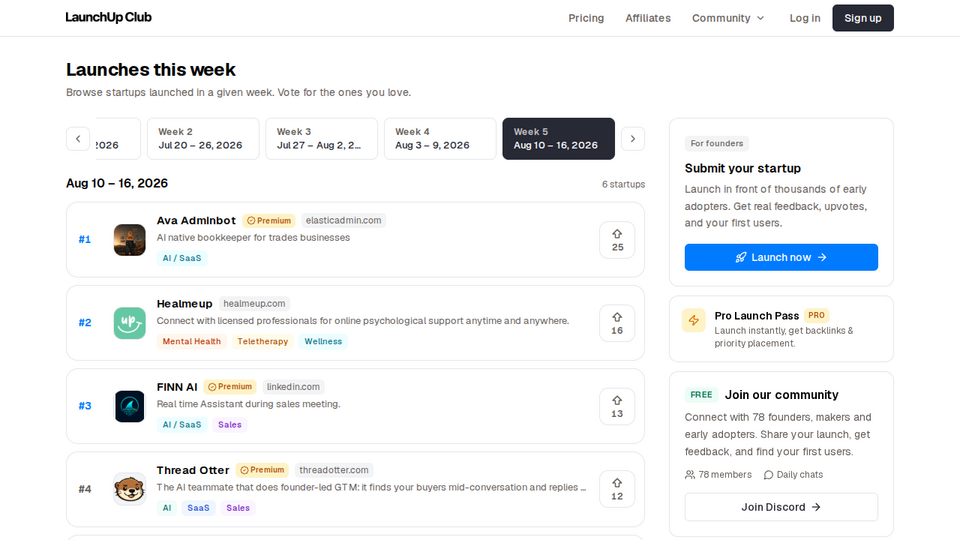This screenshot has height=540, width=960.
Task: Upvote Healmeup with 16 votes
Action: (617, 323)
